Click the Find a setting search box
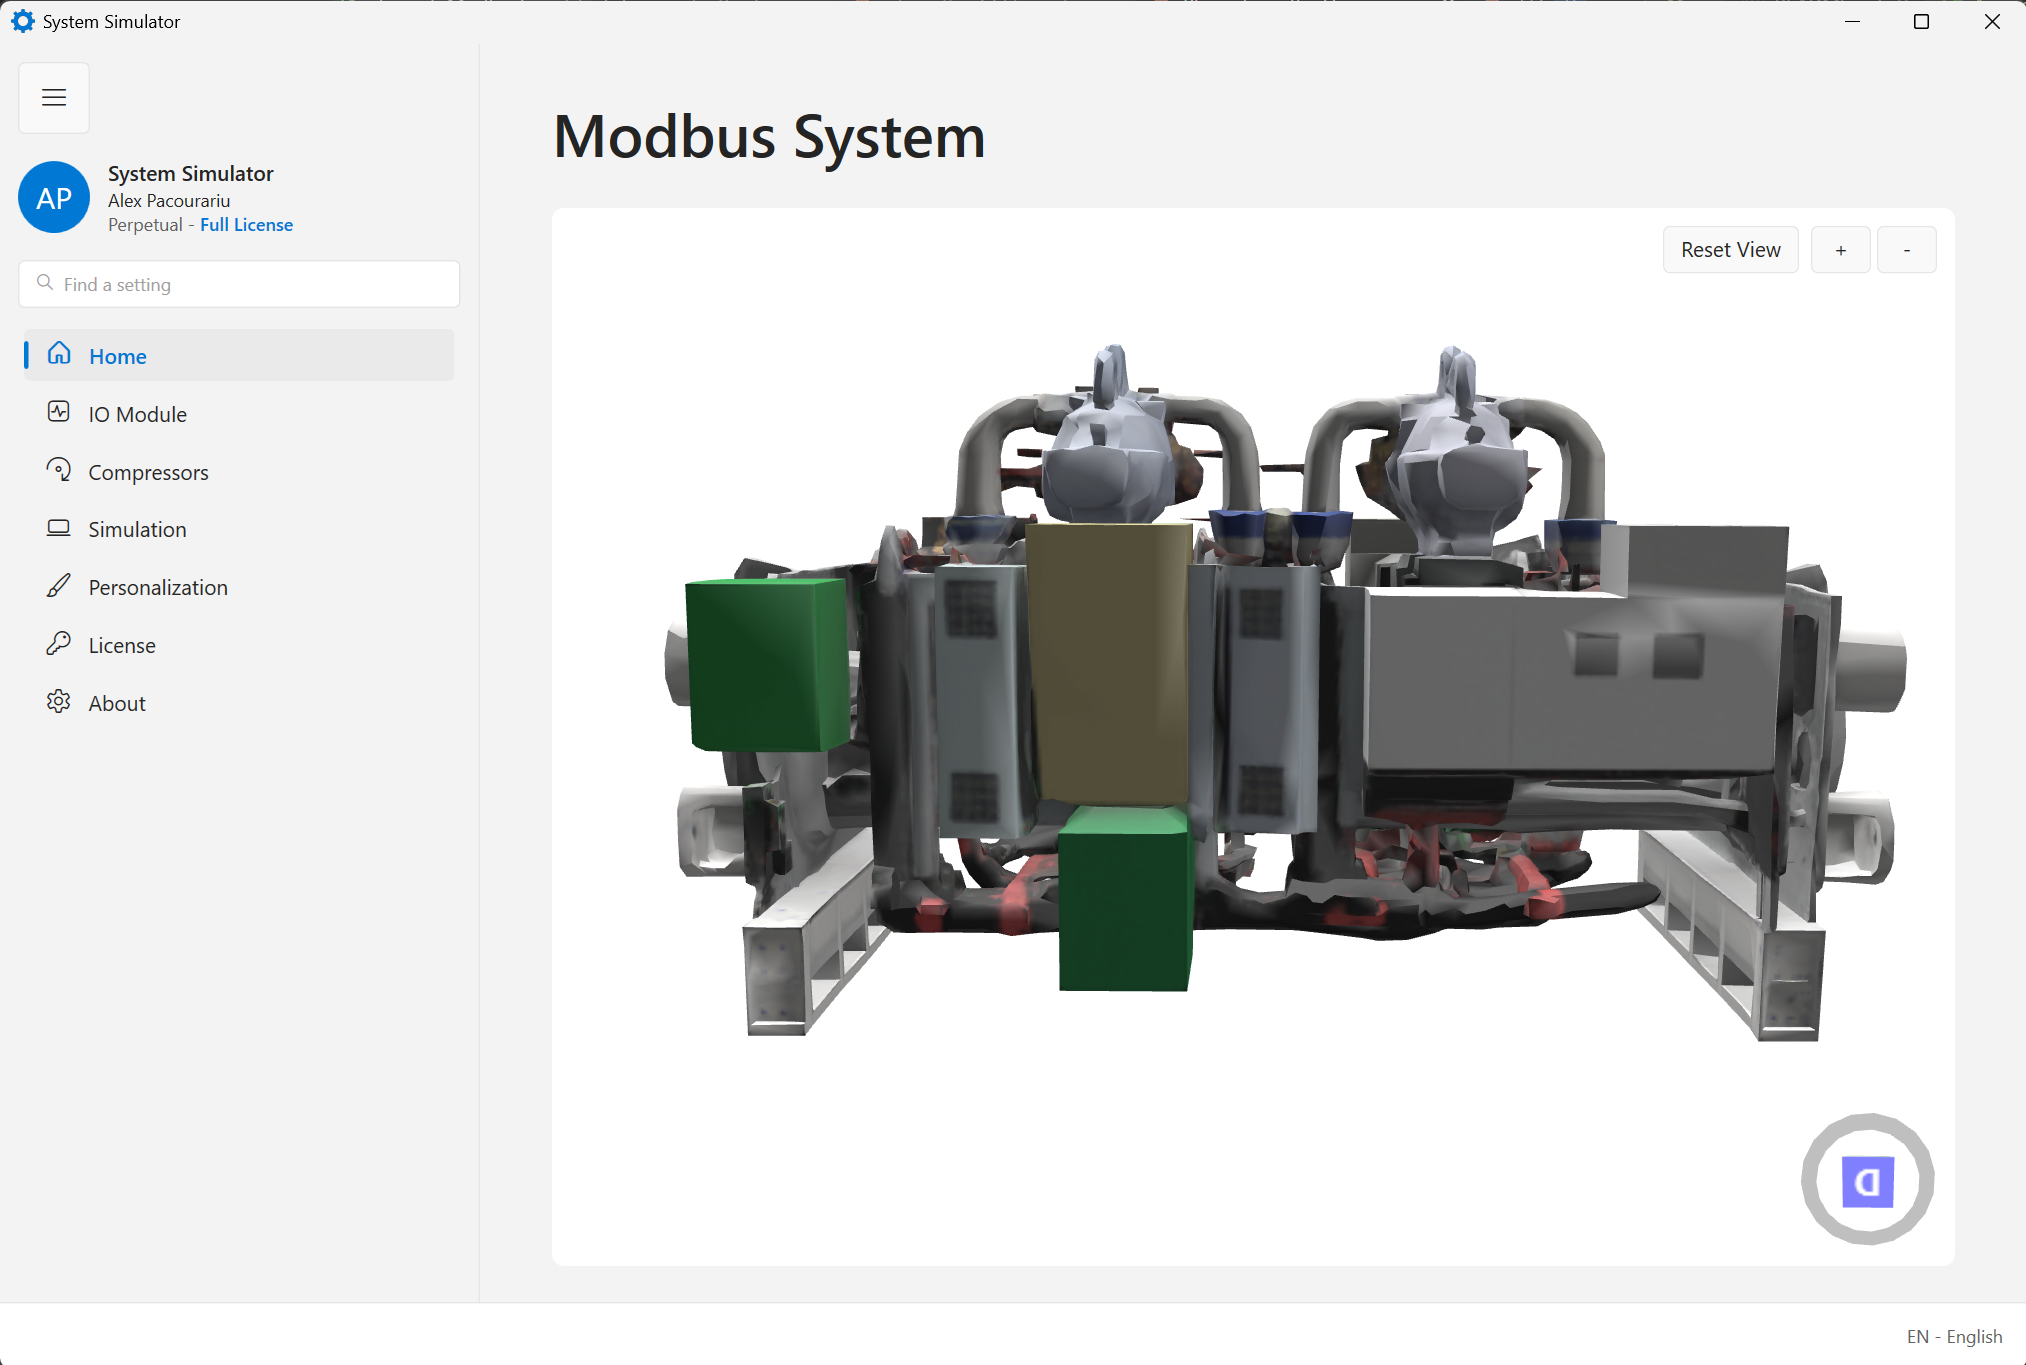 click(x=240, y=285)
